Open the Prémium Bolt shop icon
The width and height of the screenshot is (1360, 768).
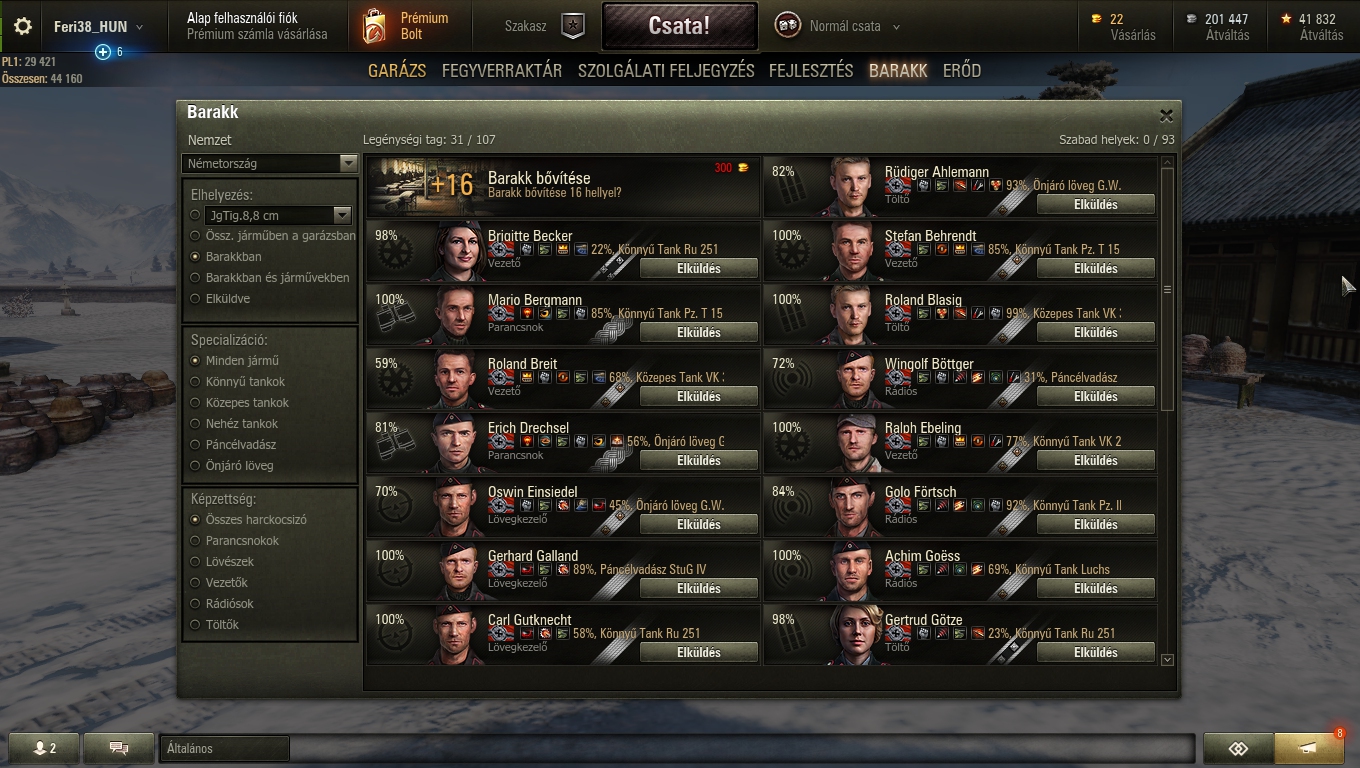[374, 27]
